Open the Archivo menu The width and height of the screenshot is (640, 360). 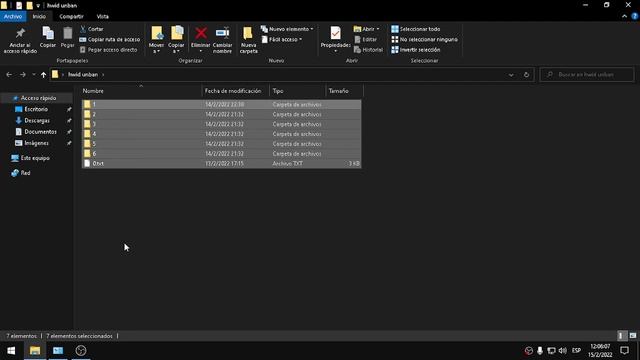click(x=13, y=16)
